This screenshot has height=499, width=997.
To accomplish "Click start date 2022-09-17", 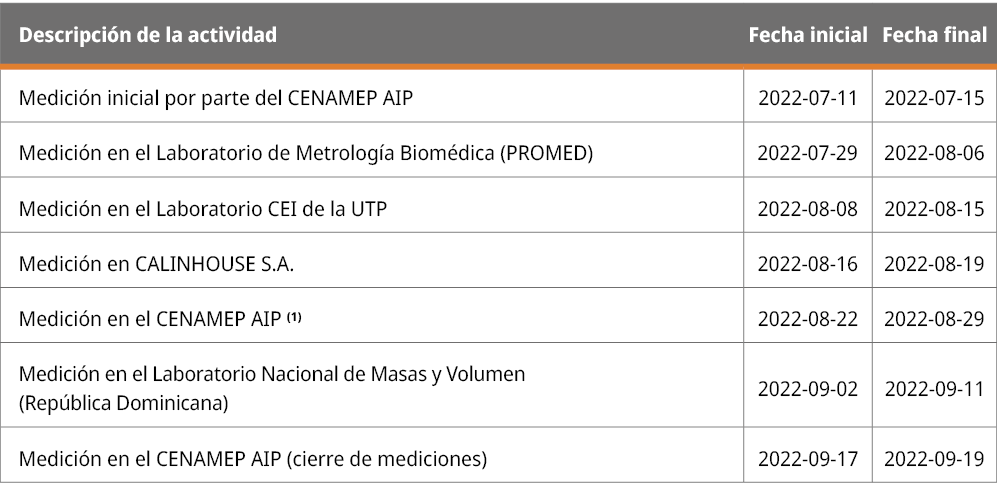I will pyautogui.click(x=808, y=459).
